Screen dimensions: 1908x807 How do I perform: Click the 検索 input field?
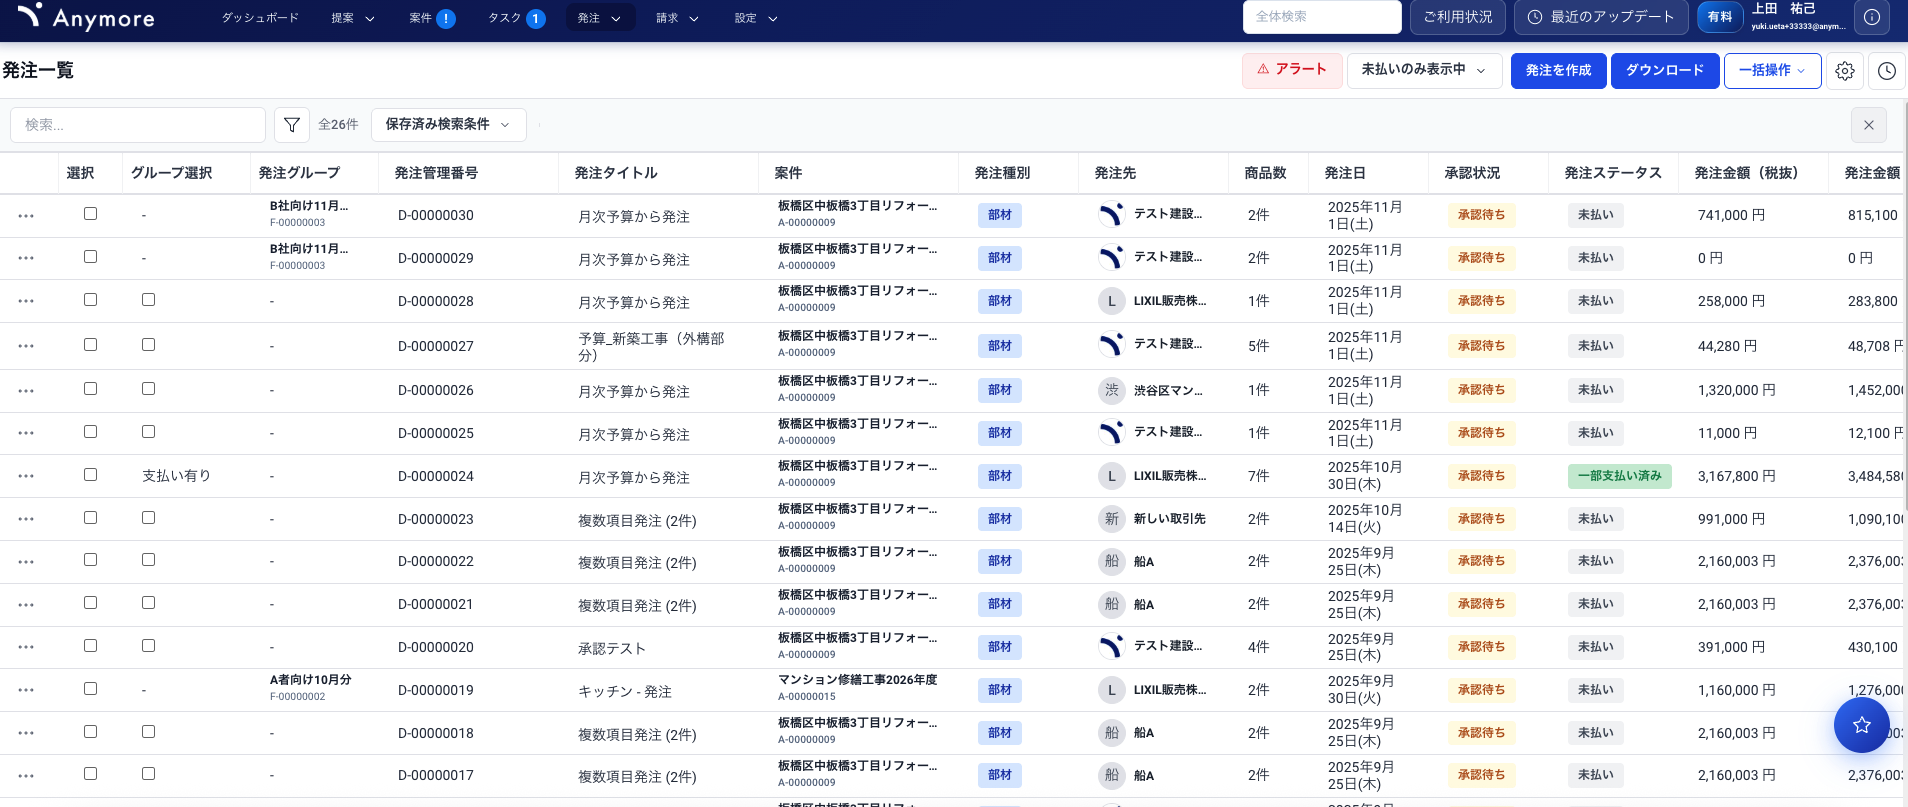[x=138, y=125]
